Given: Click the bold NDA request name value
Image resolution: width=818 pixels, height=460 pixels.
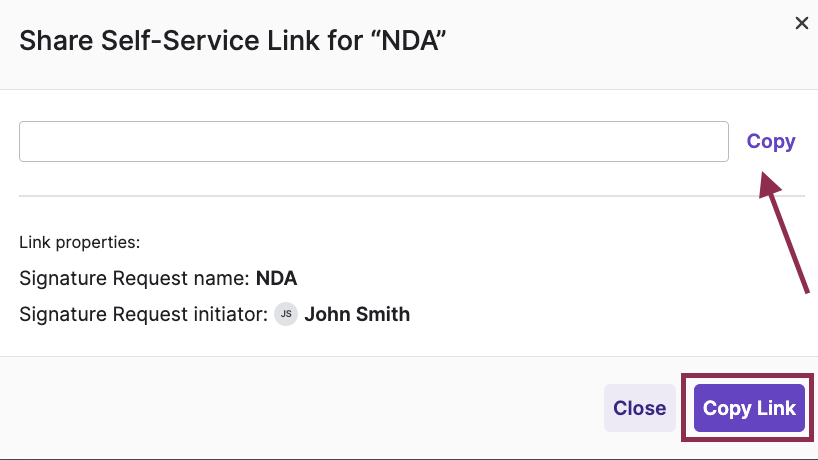Looking at the screenshot, I should (277, 278).
